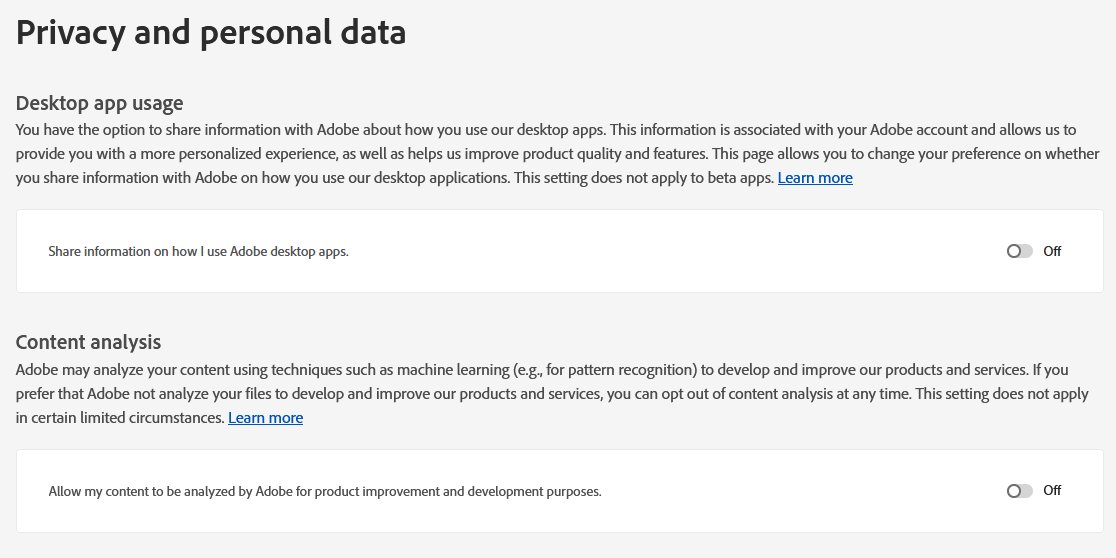Toggle sharing Adobe desktop apps usage information
Viewport: 1116px width, 558px height.
click(x=1019, y=251)
